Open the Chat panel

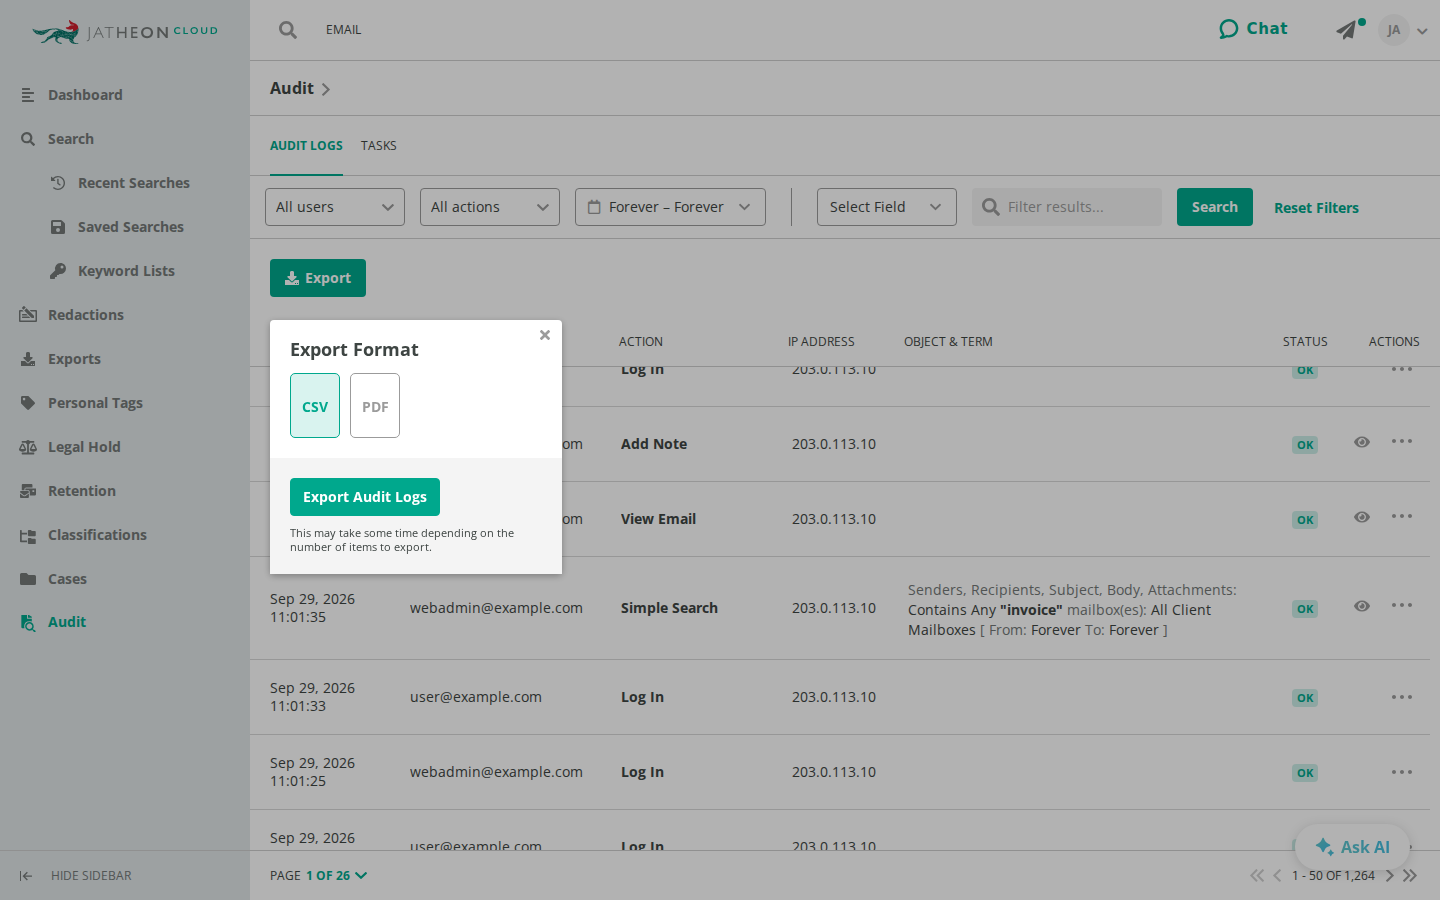(1253, 29)
